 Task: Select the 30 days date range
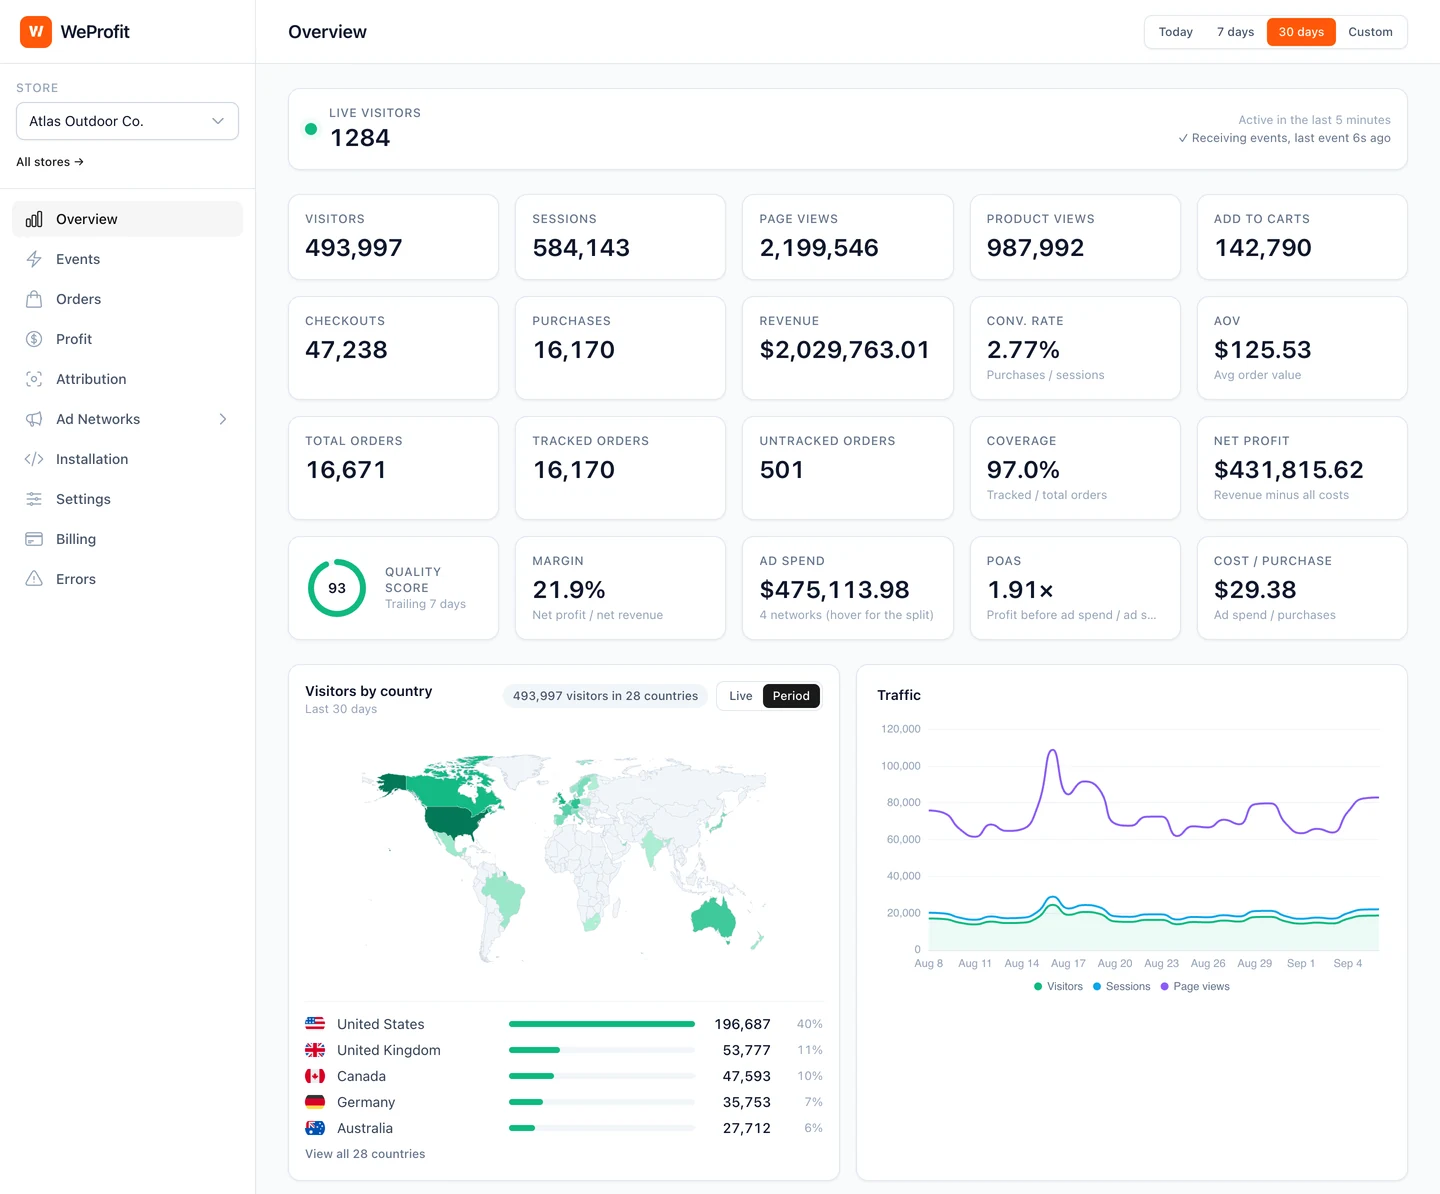click(x=1301, y=32)
